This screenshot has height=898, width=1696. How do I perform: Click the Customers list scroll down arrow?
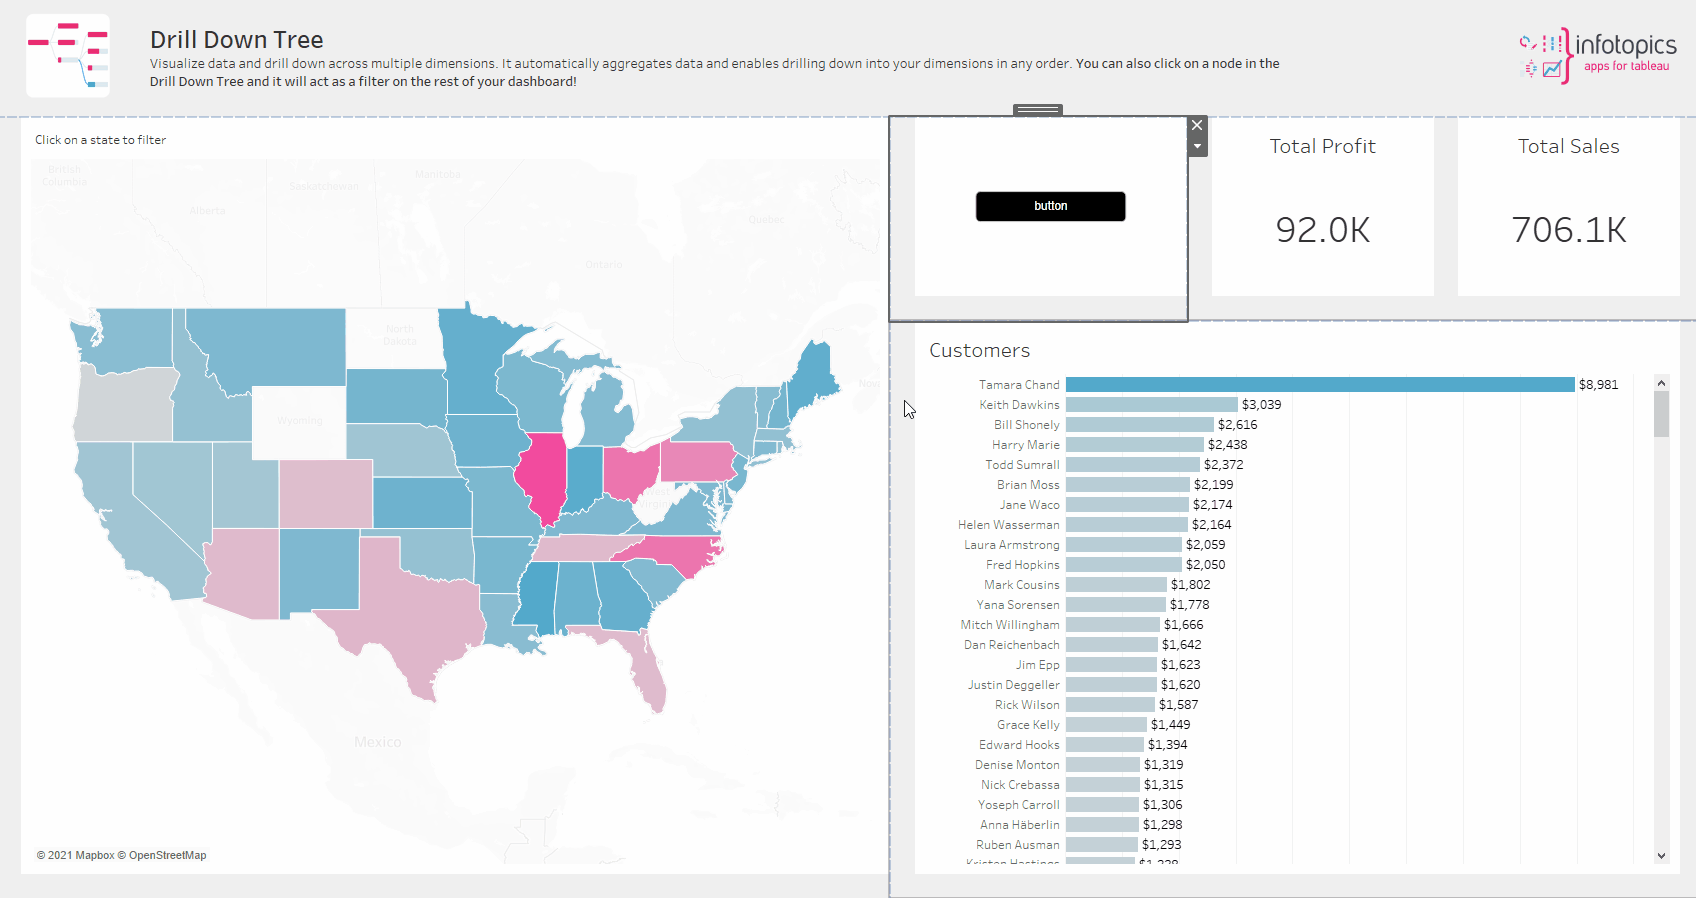pyautogui.click(x=1661, y=855)
